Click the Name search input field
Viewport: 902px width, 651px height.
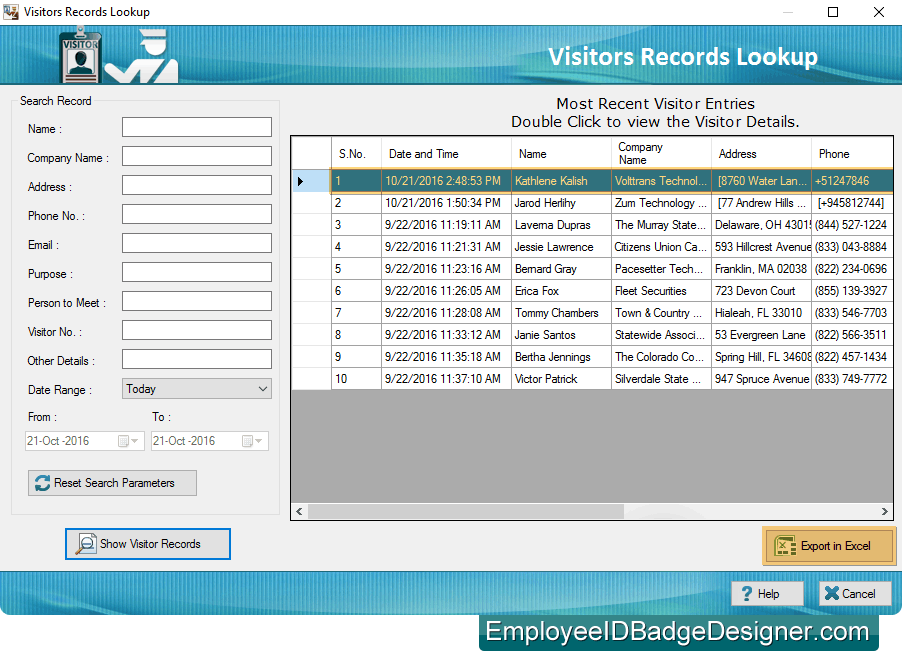pyautogui.click(x=196, y=127)
